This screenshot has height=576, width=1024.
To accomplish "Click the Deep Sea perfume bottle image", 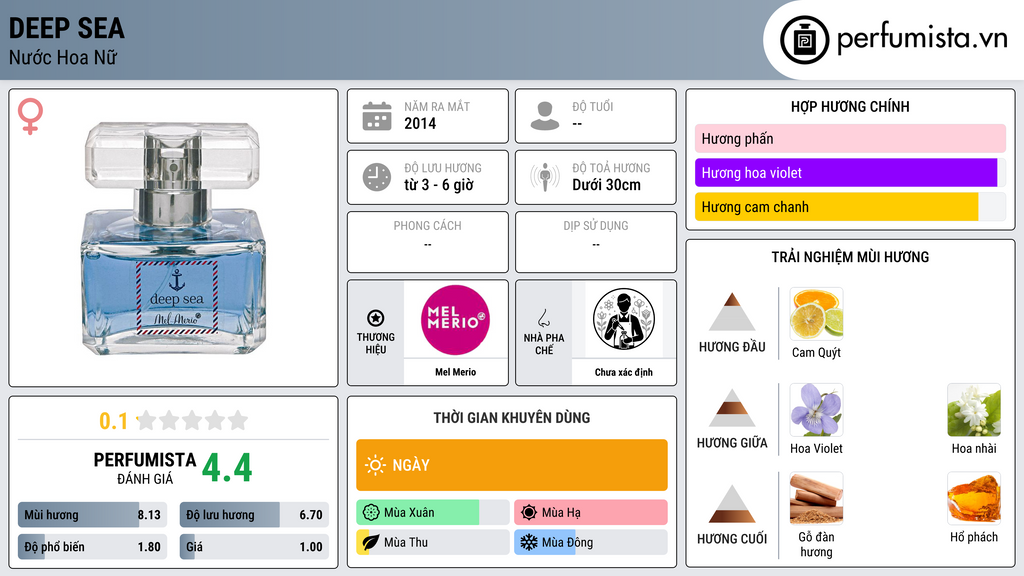I will click(173, 238).
